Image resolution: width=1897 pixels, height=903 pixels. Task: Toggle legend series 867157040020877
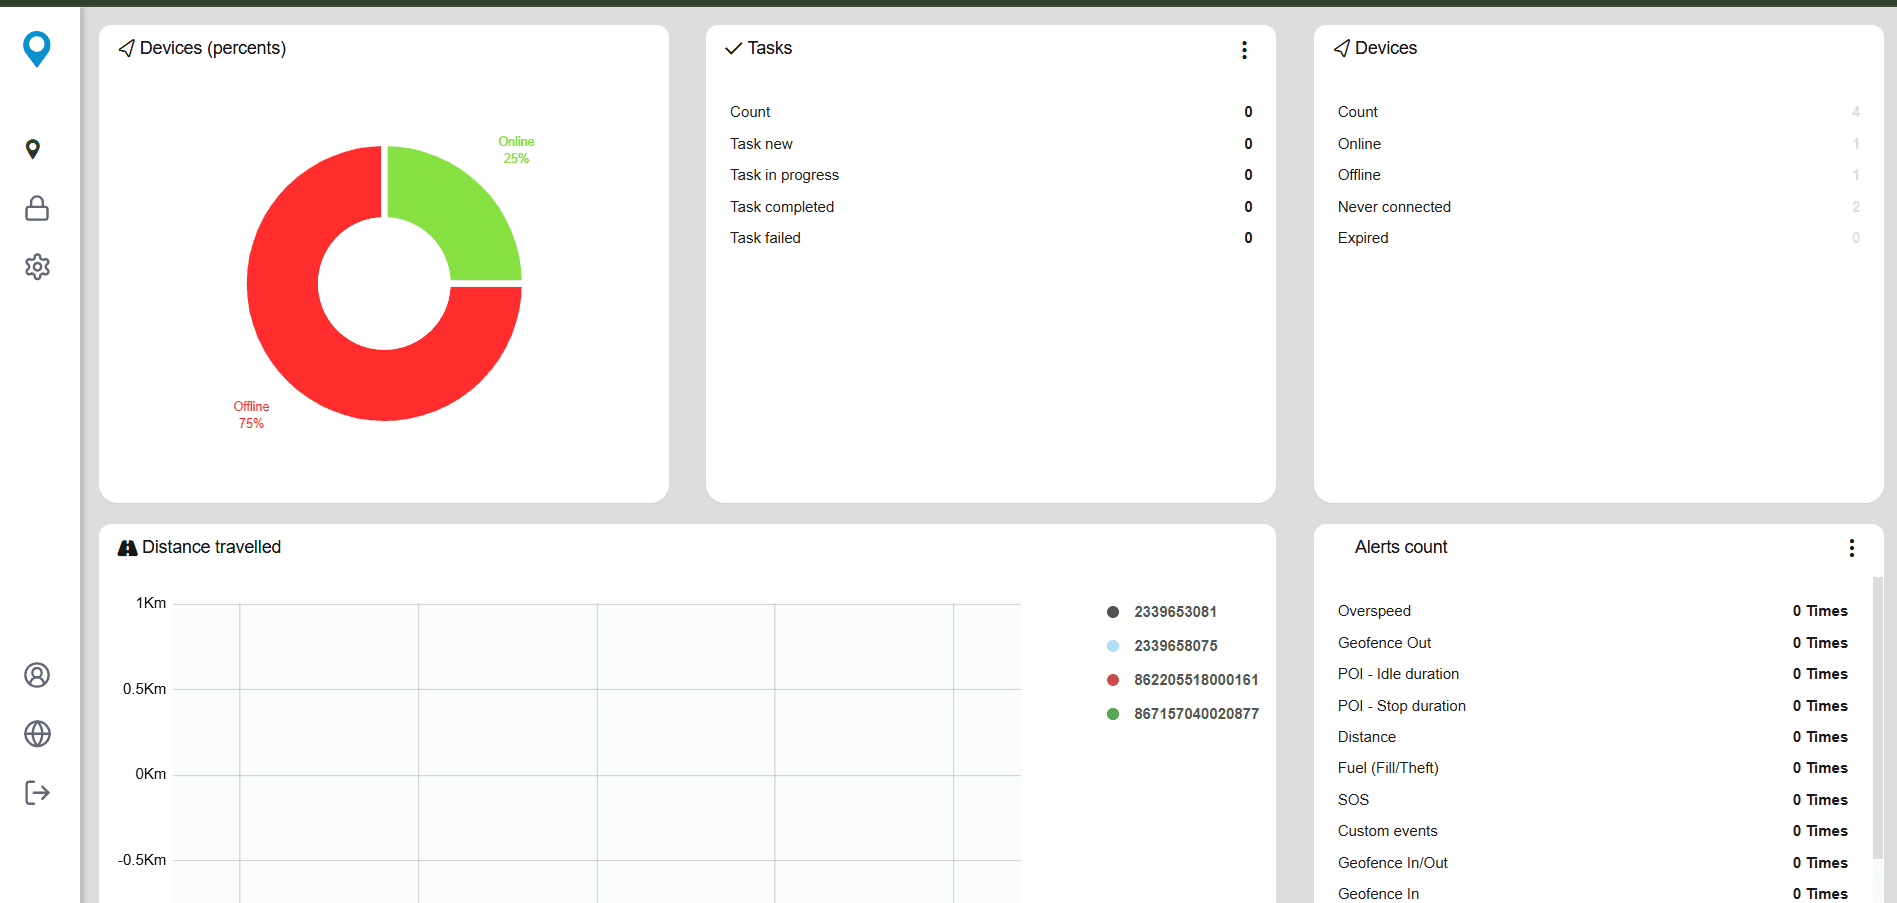pyautogui.click(x=1183, y=714)
